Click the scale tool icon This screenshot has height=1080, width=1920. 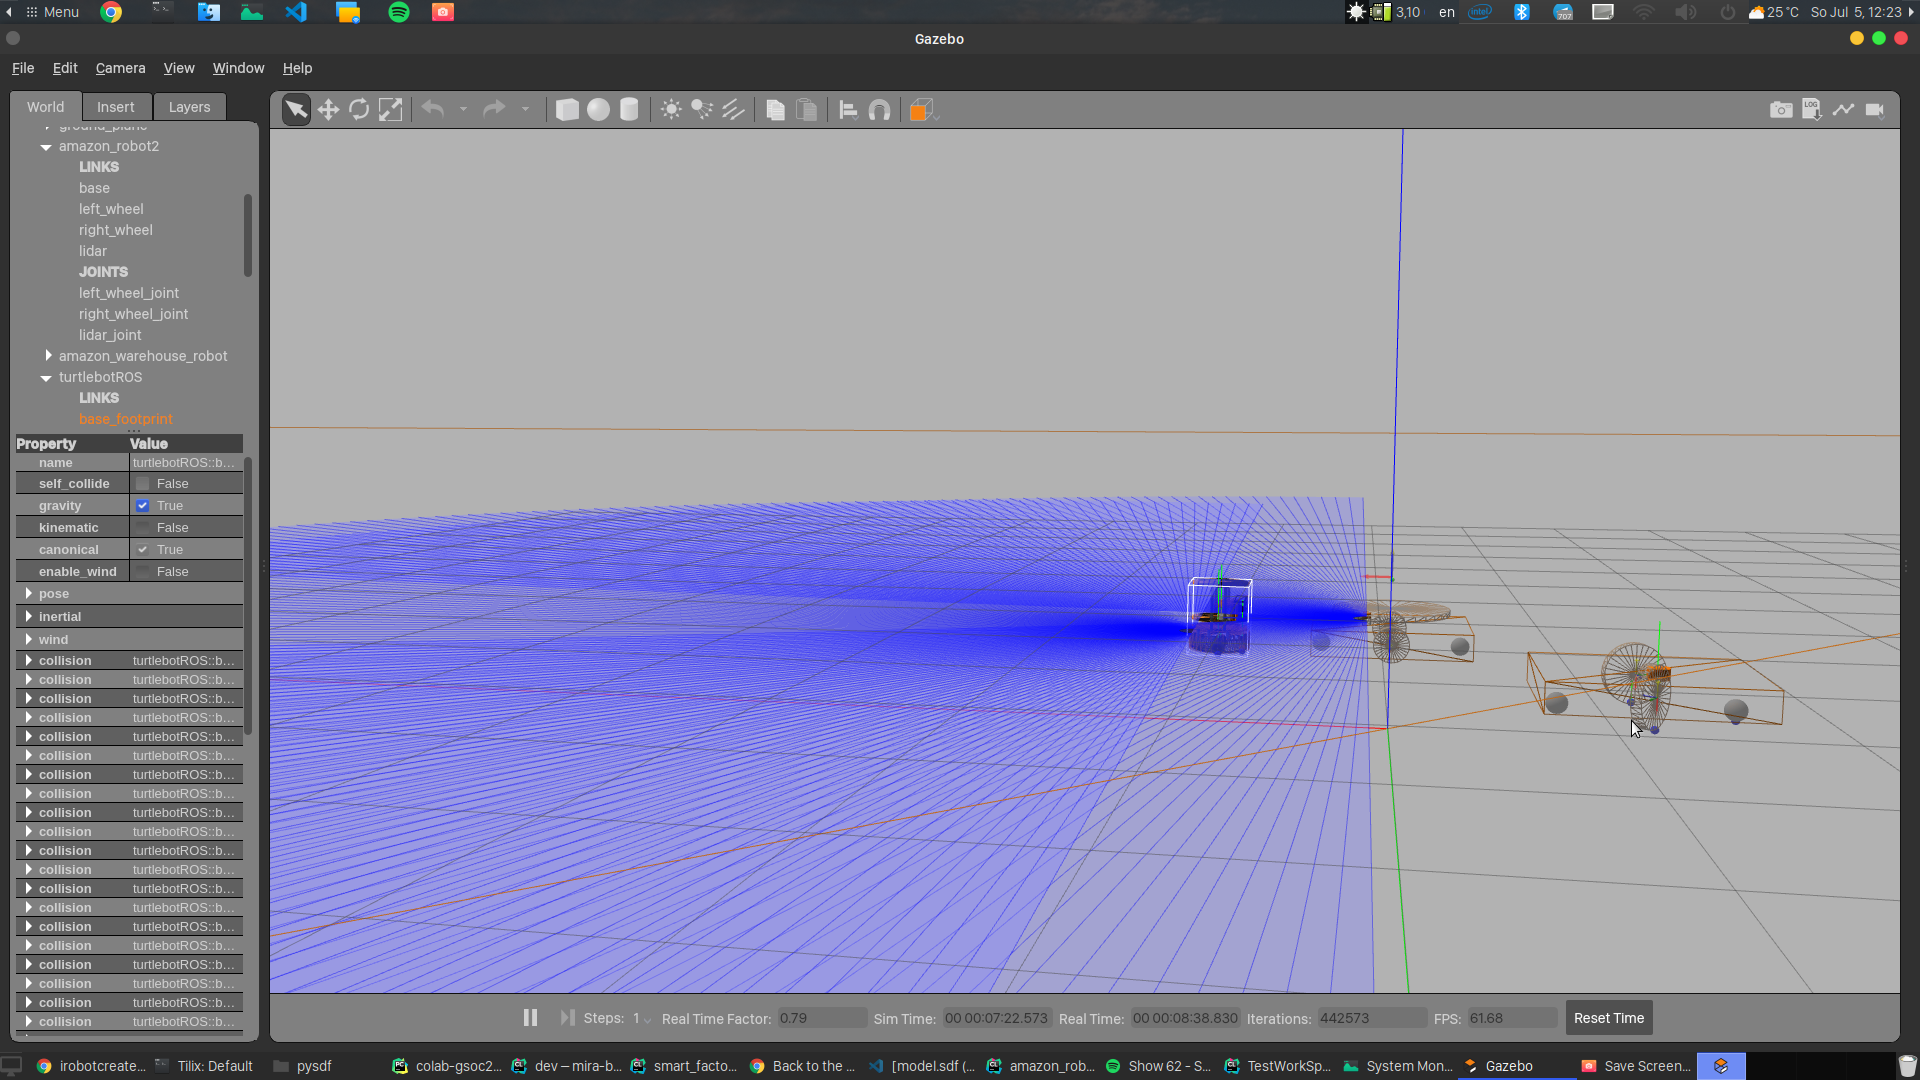(x=390, y=109)
